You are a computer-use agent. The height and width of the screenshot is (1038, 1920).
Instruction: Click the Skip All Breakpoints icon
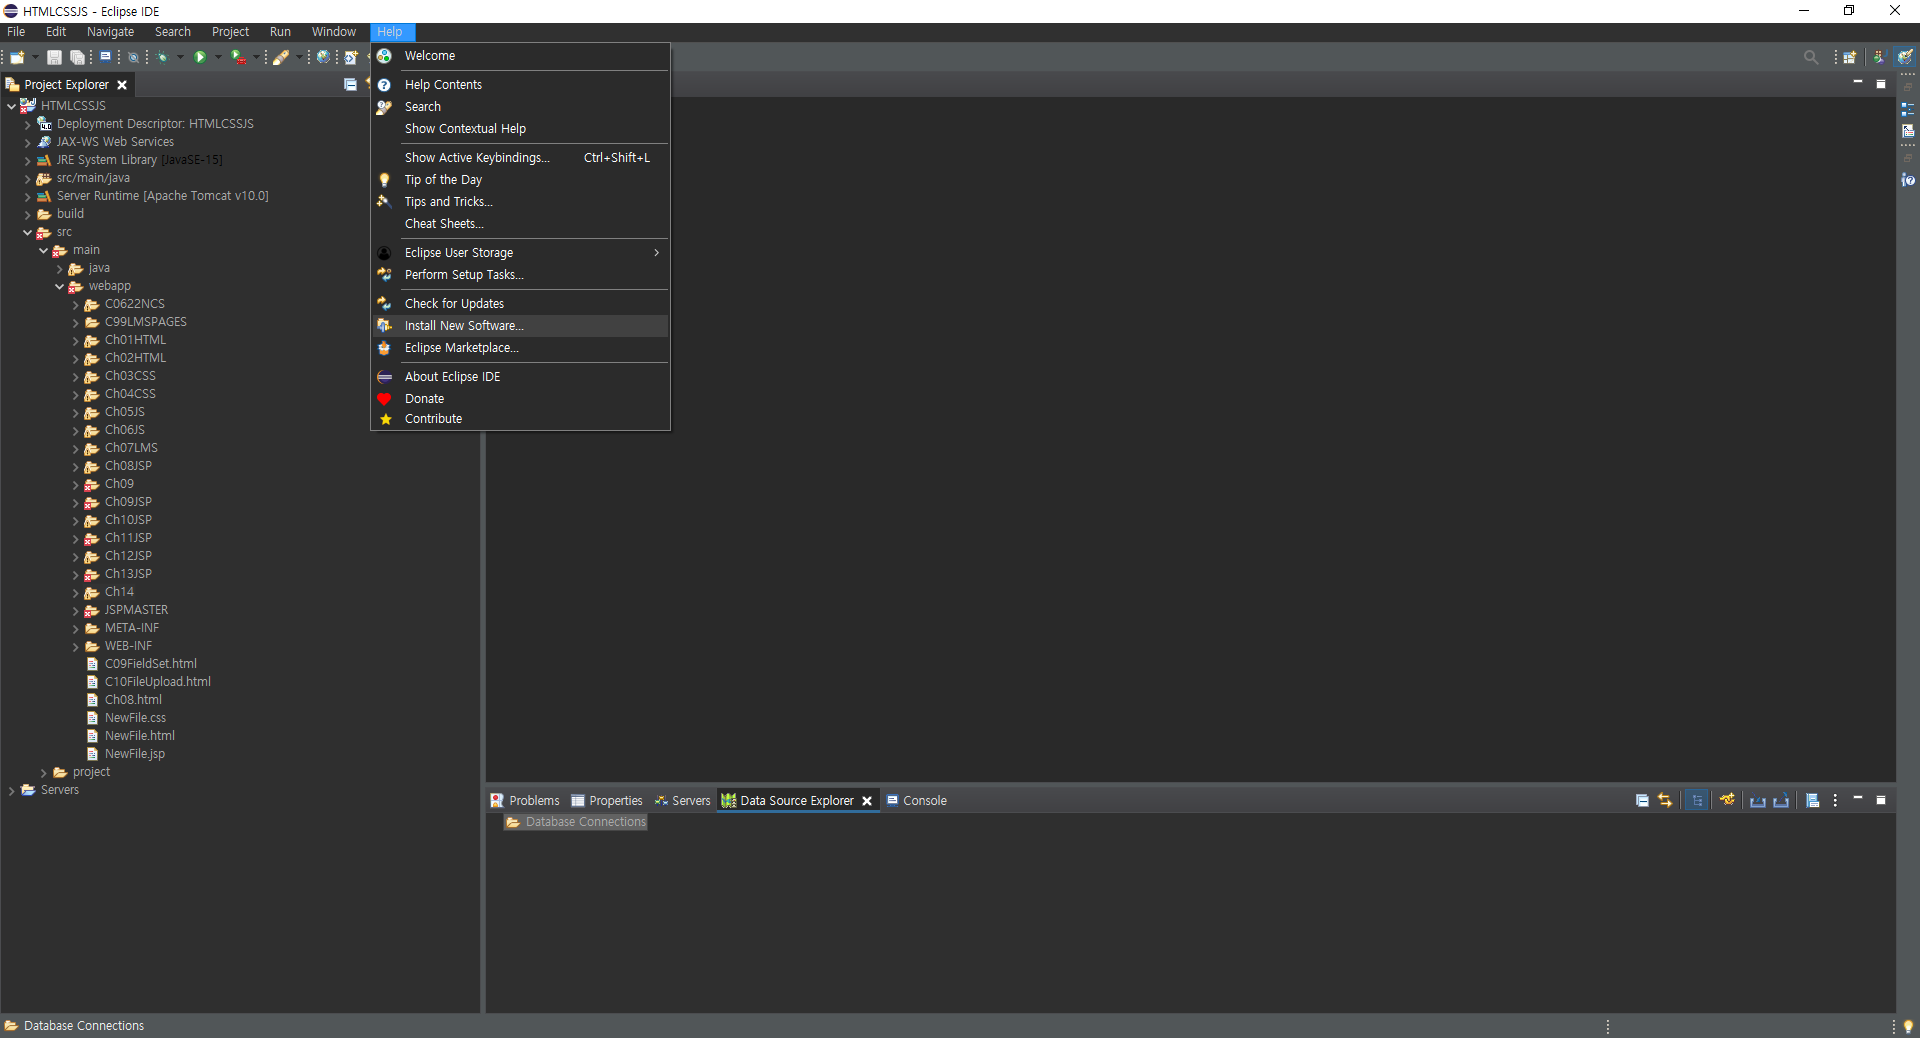[133, 57]
